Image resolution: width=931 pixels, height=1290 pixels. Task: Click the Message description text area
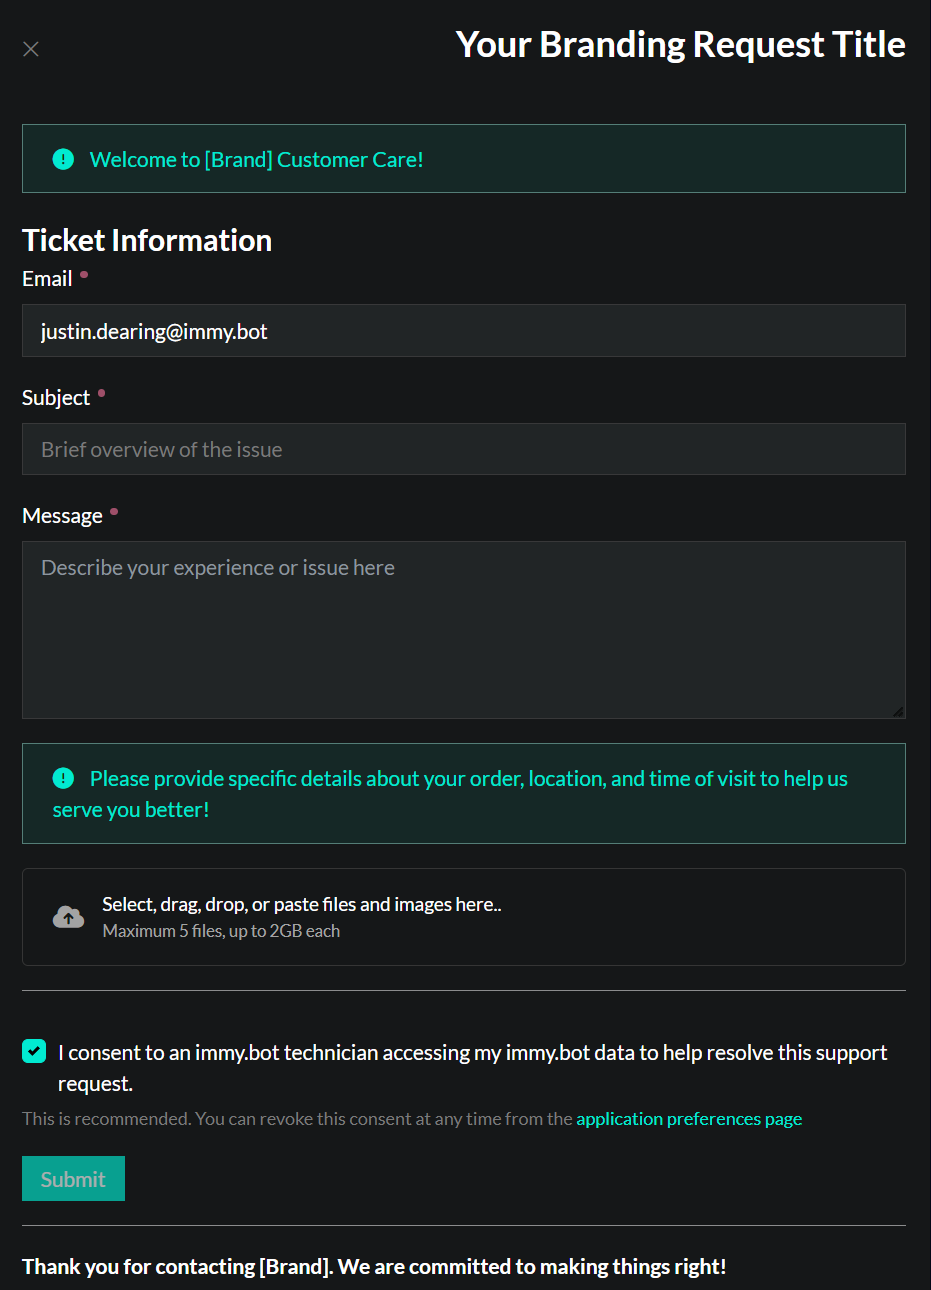464,630
